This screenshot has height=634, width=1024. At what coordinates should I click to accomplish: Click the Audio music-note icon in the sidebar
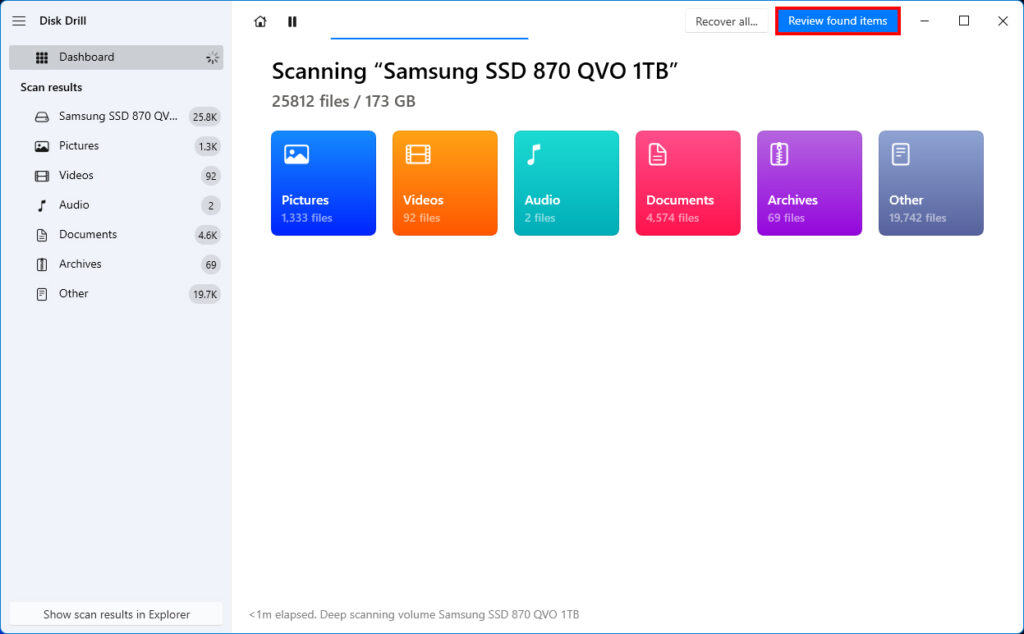coord(41,205)
